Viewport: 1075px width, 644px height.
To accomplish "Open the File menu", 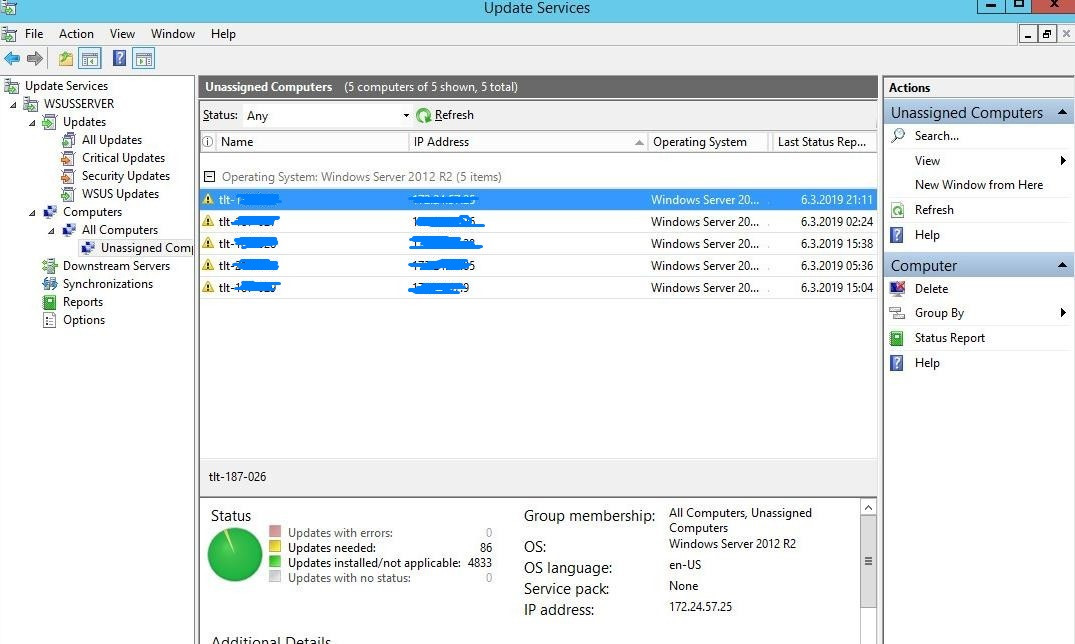I will 34,34.
